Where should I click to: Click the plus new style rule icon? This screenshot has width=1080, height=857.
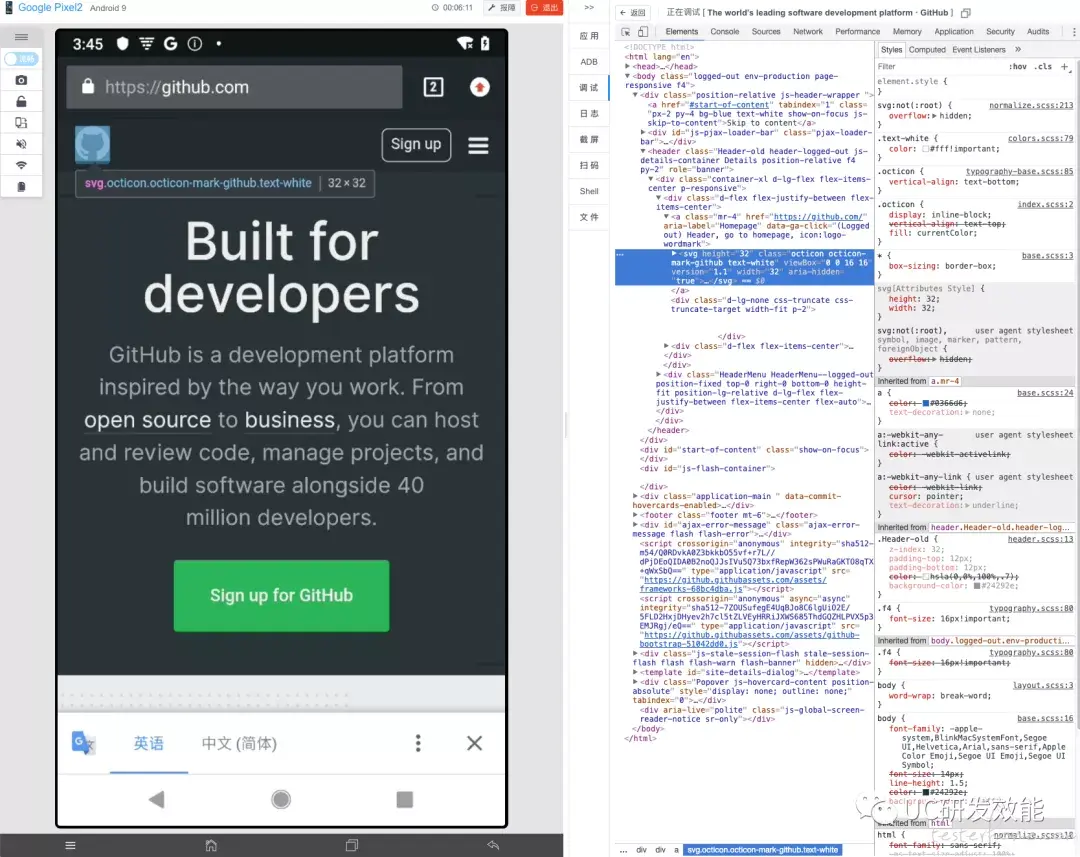pos(1065,67)
